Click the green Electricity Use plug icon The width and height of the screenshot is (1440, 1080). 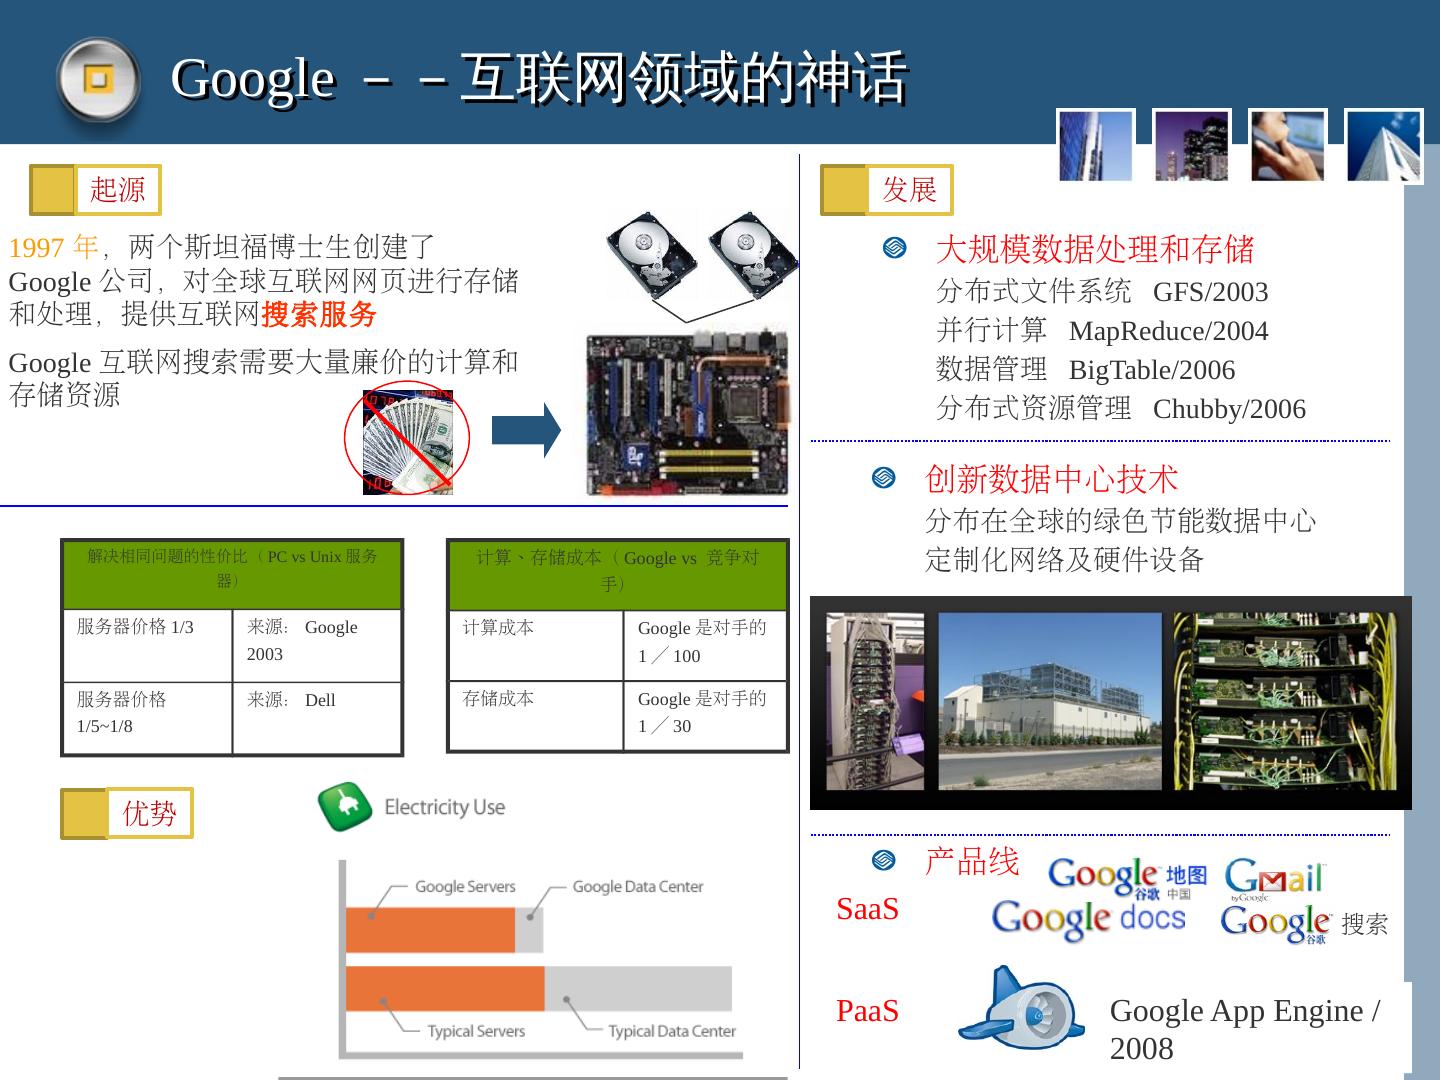tap(344, 807)
